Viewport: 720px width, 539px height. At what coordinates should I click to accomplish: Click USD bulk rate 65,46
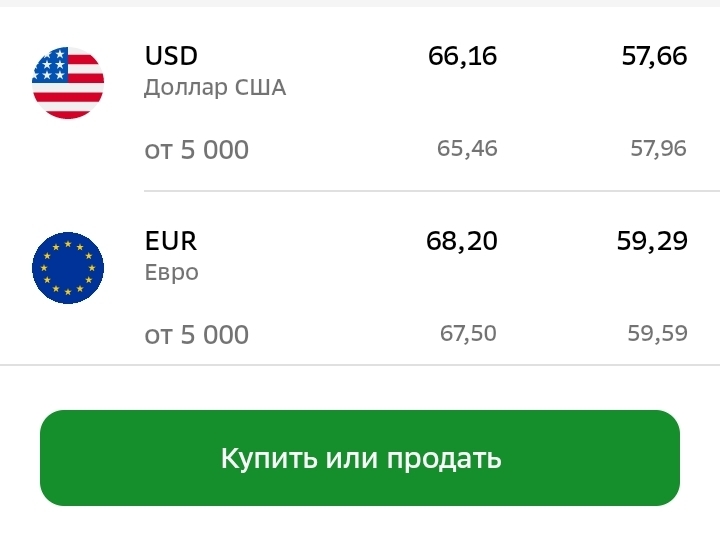pos(467,149)
